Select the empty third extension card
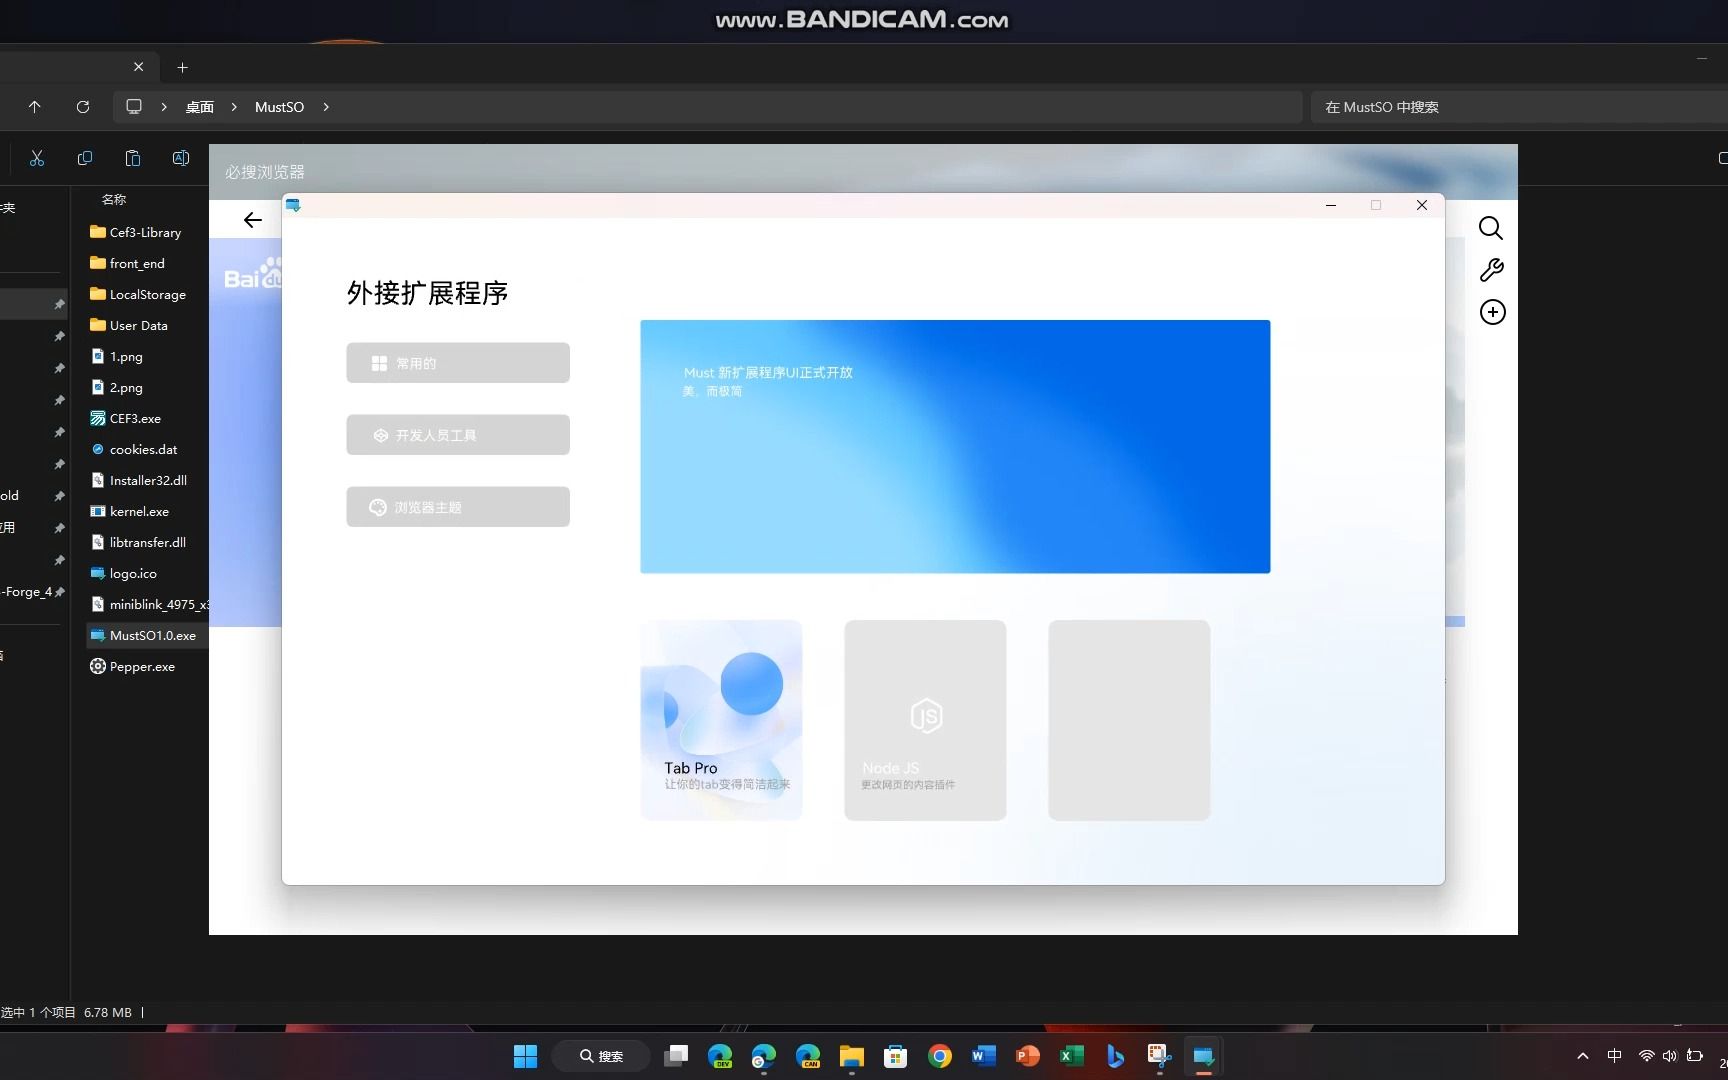This screenshot has width=1728, height=1080. pos(1129,720)
